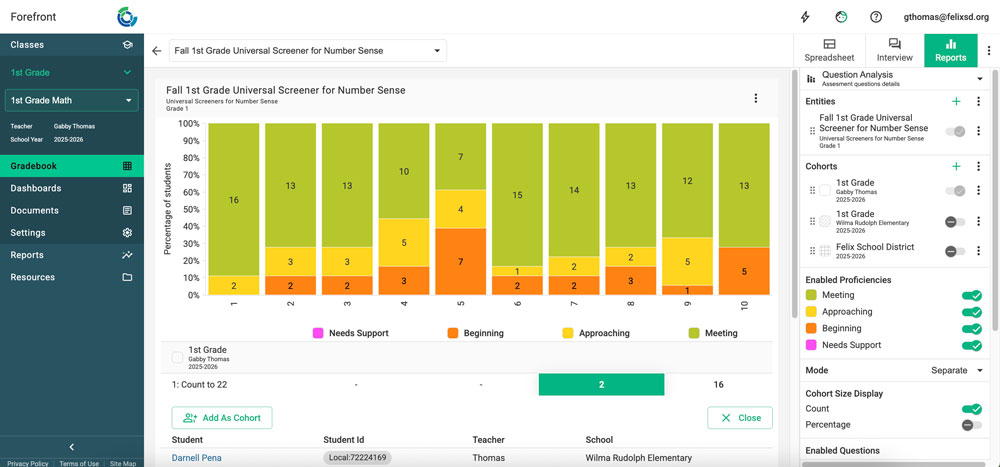
Task: Open Darnell Pena student link
Action: 196,458
